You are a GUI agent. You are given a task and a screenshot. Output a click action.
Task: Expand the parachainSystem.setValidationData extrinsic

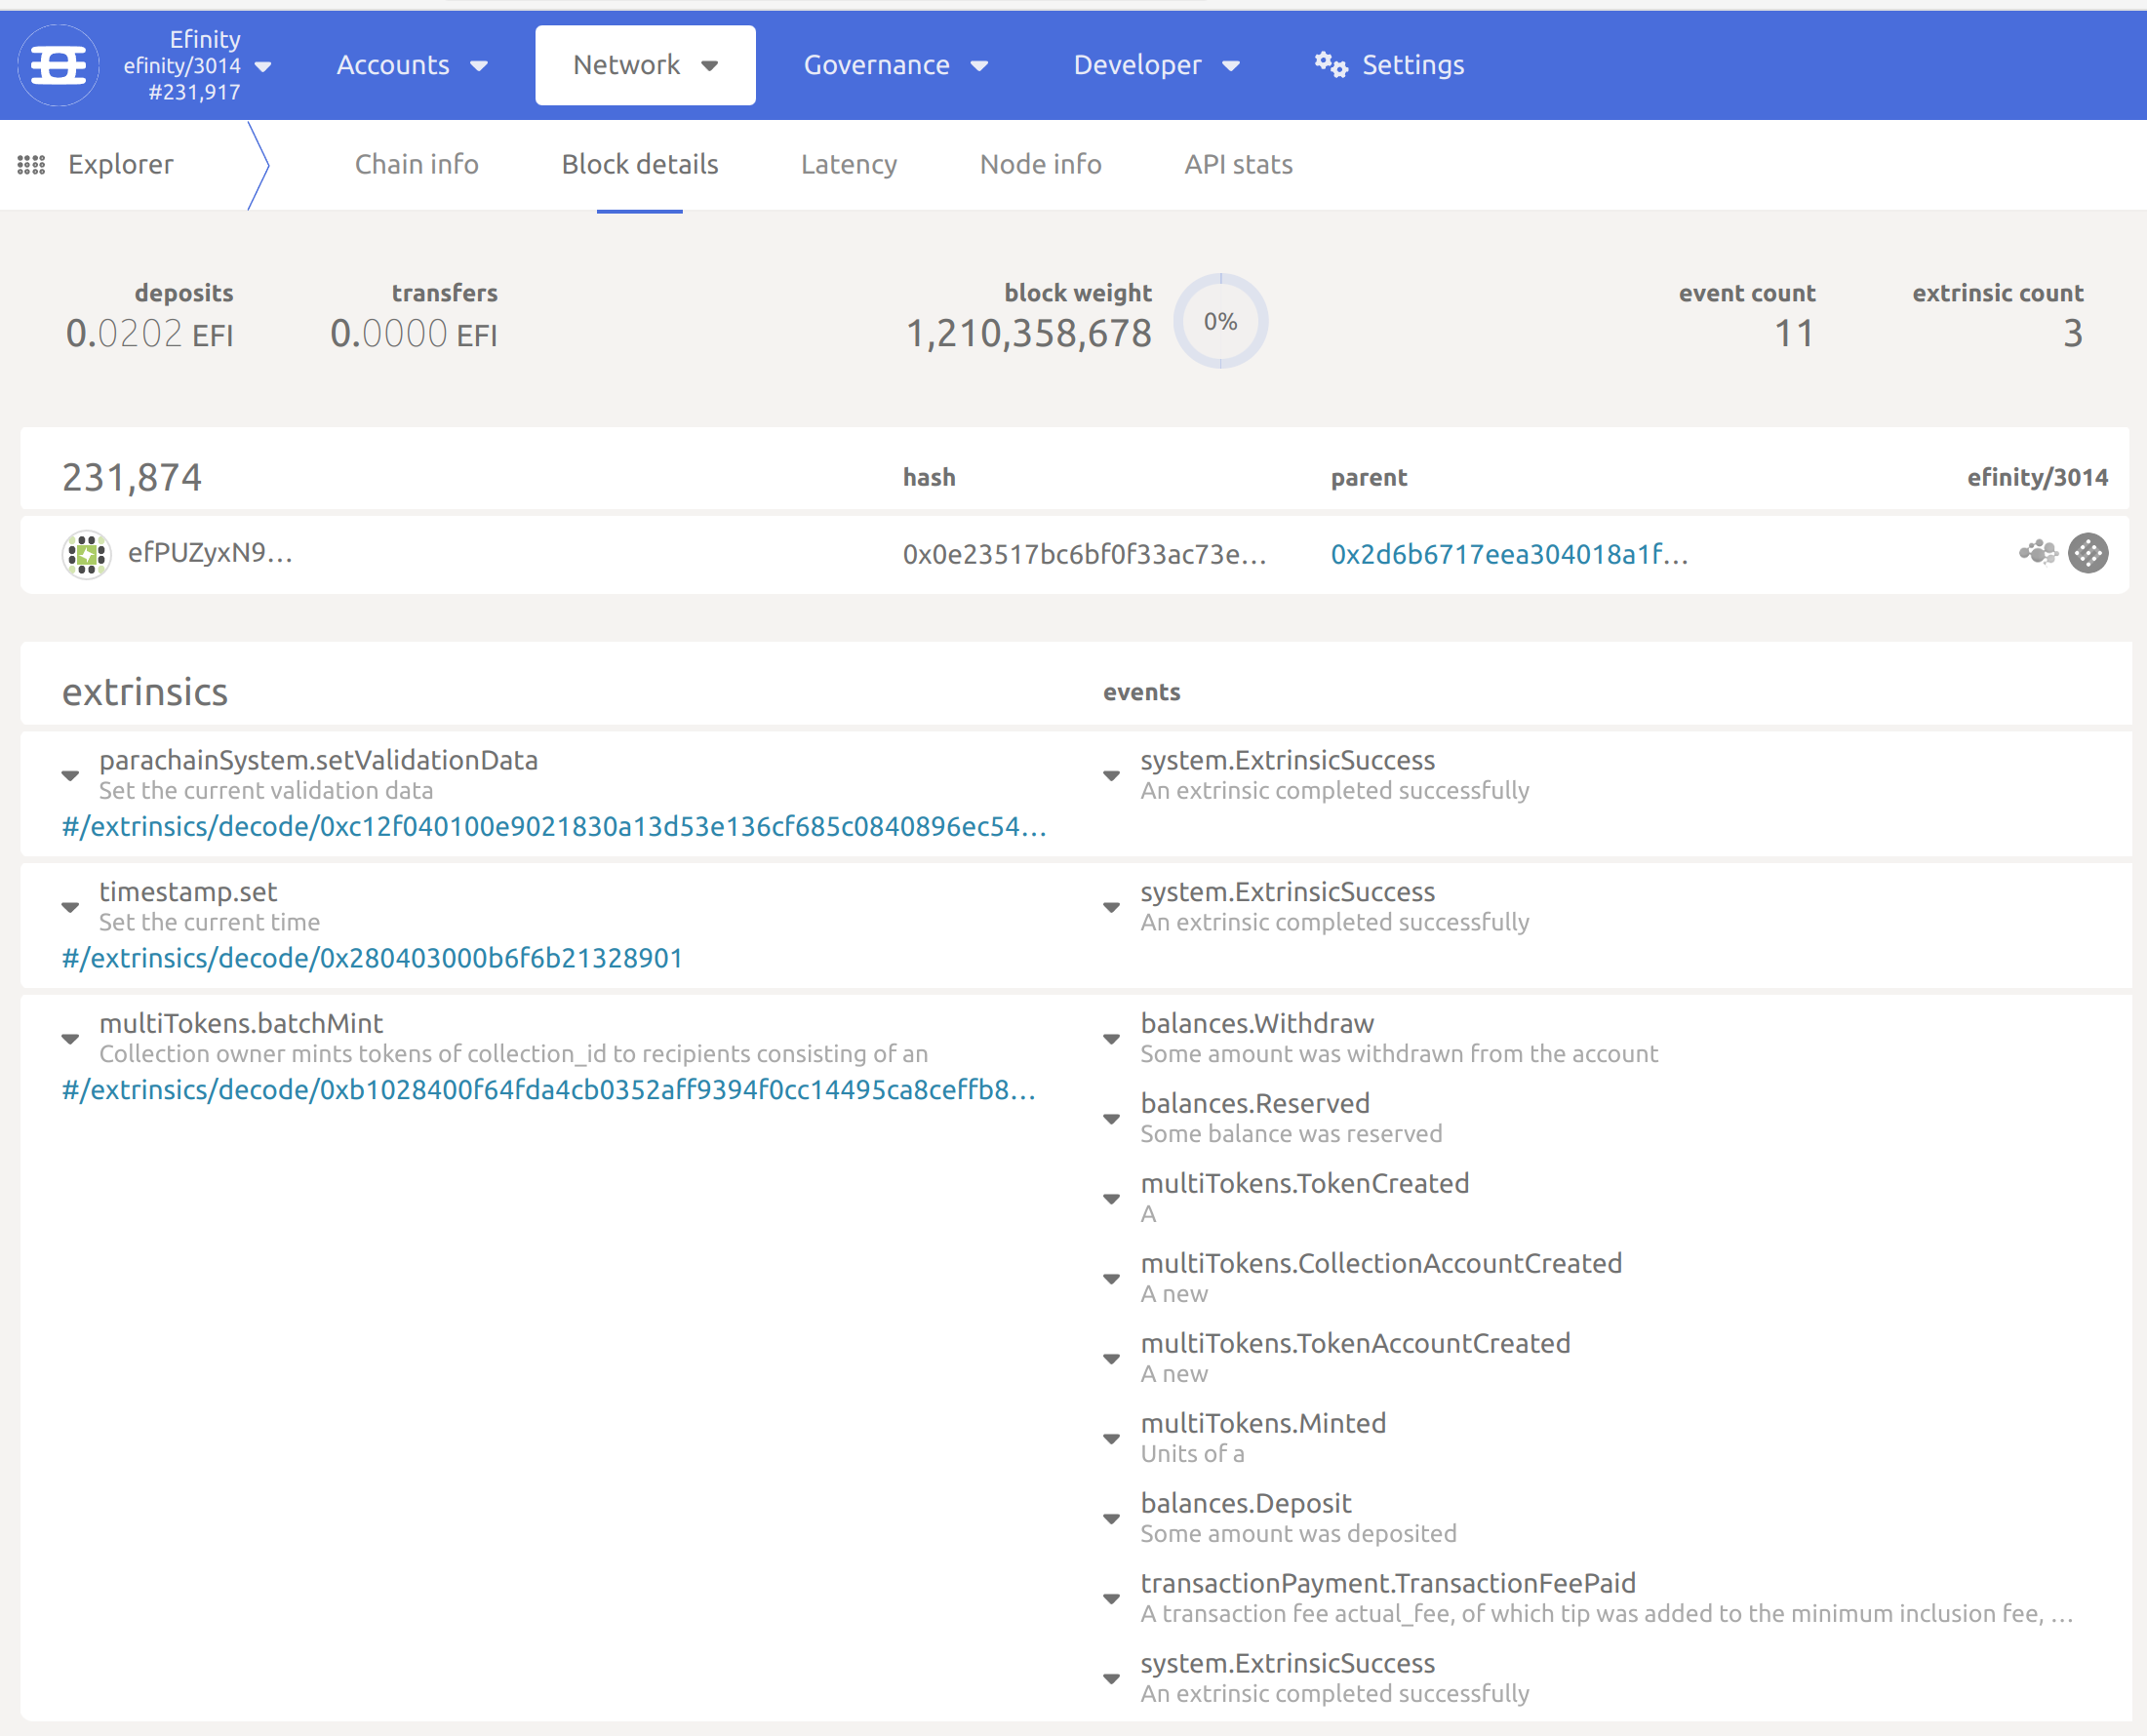[x=70, y=776]
